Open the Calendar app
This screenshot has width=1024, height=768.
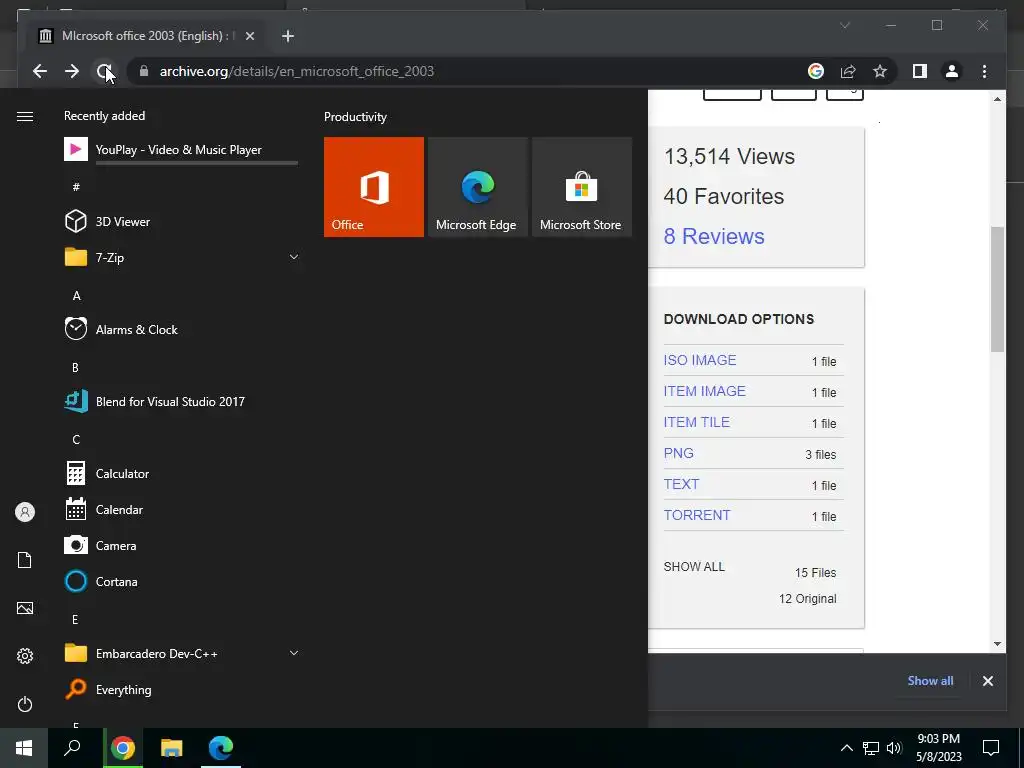(182, 509)
